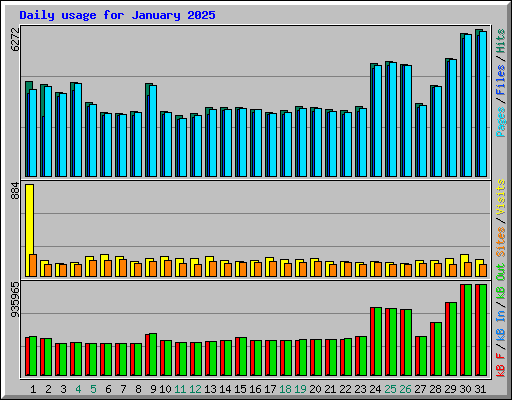Image resolution: width=512 pixels, height=400 pixels.
Task: Click day 30 on the x-axis
Action: 465,389
